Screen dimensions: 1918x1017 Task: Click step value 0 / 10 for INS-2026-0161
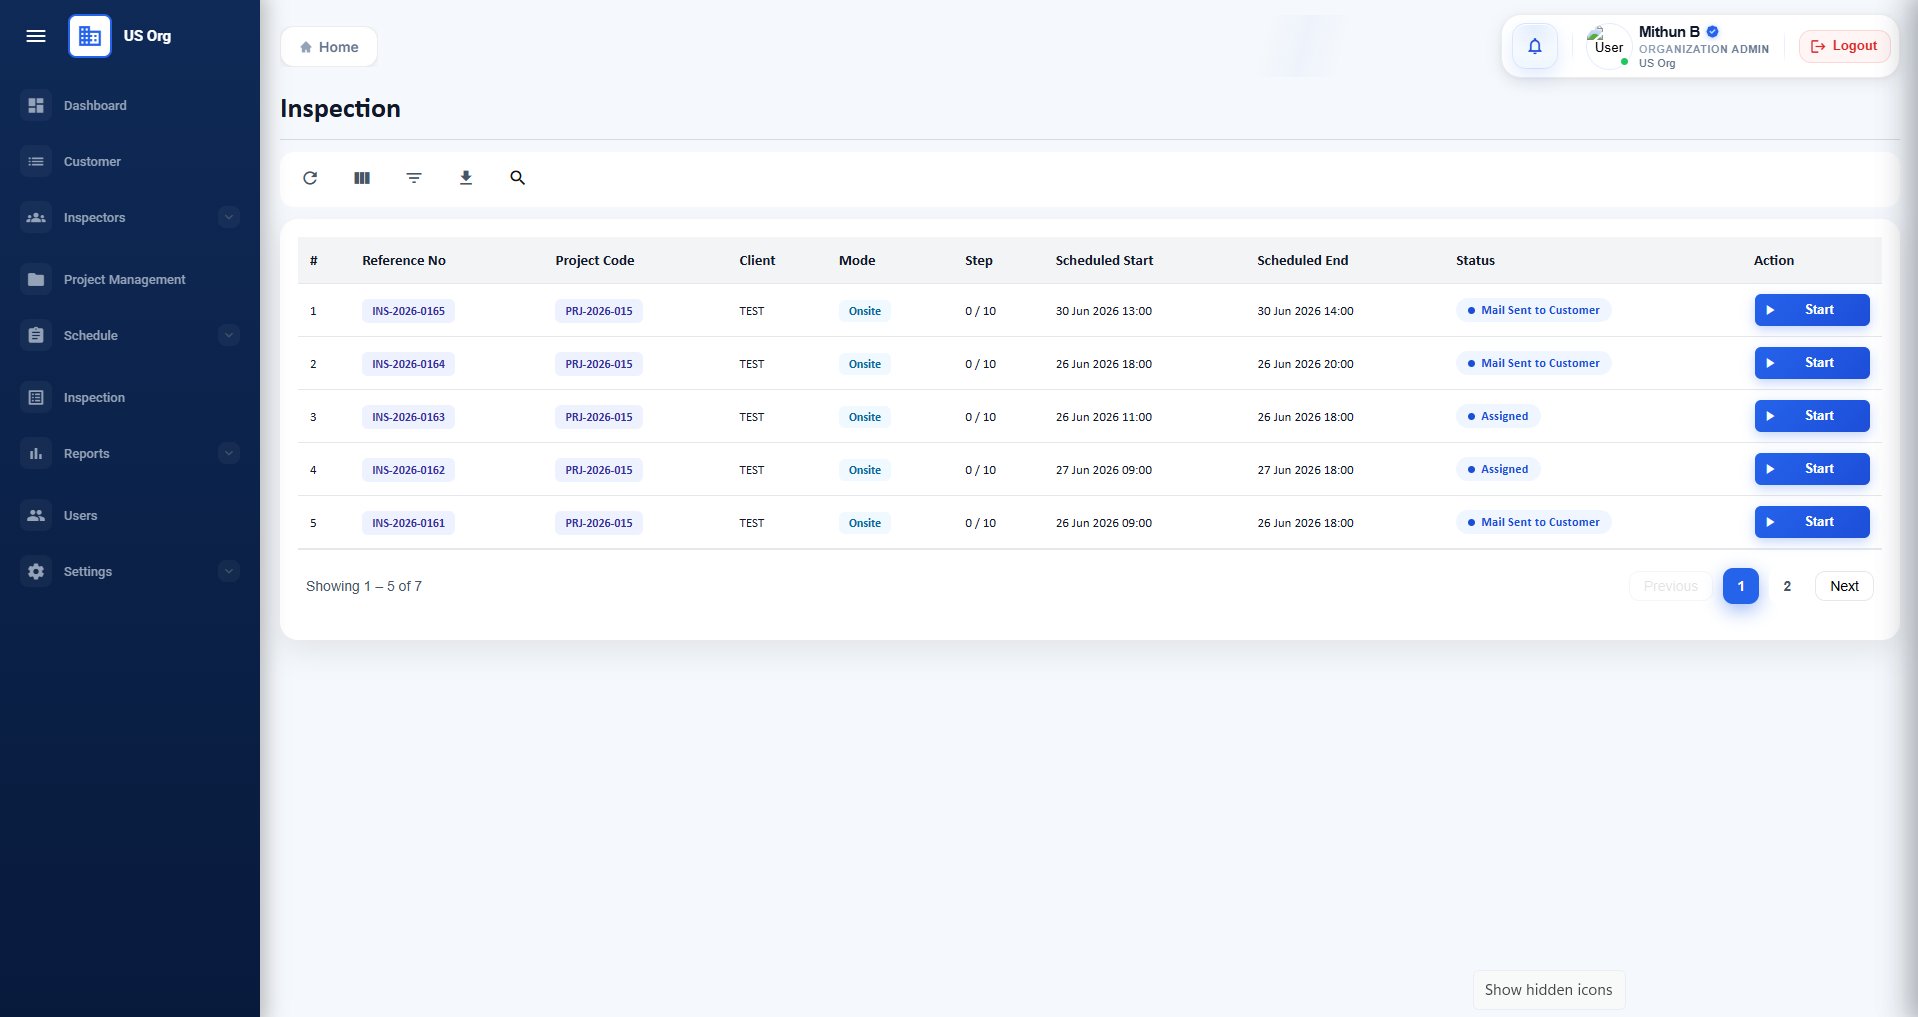[980, 523]
